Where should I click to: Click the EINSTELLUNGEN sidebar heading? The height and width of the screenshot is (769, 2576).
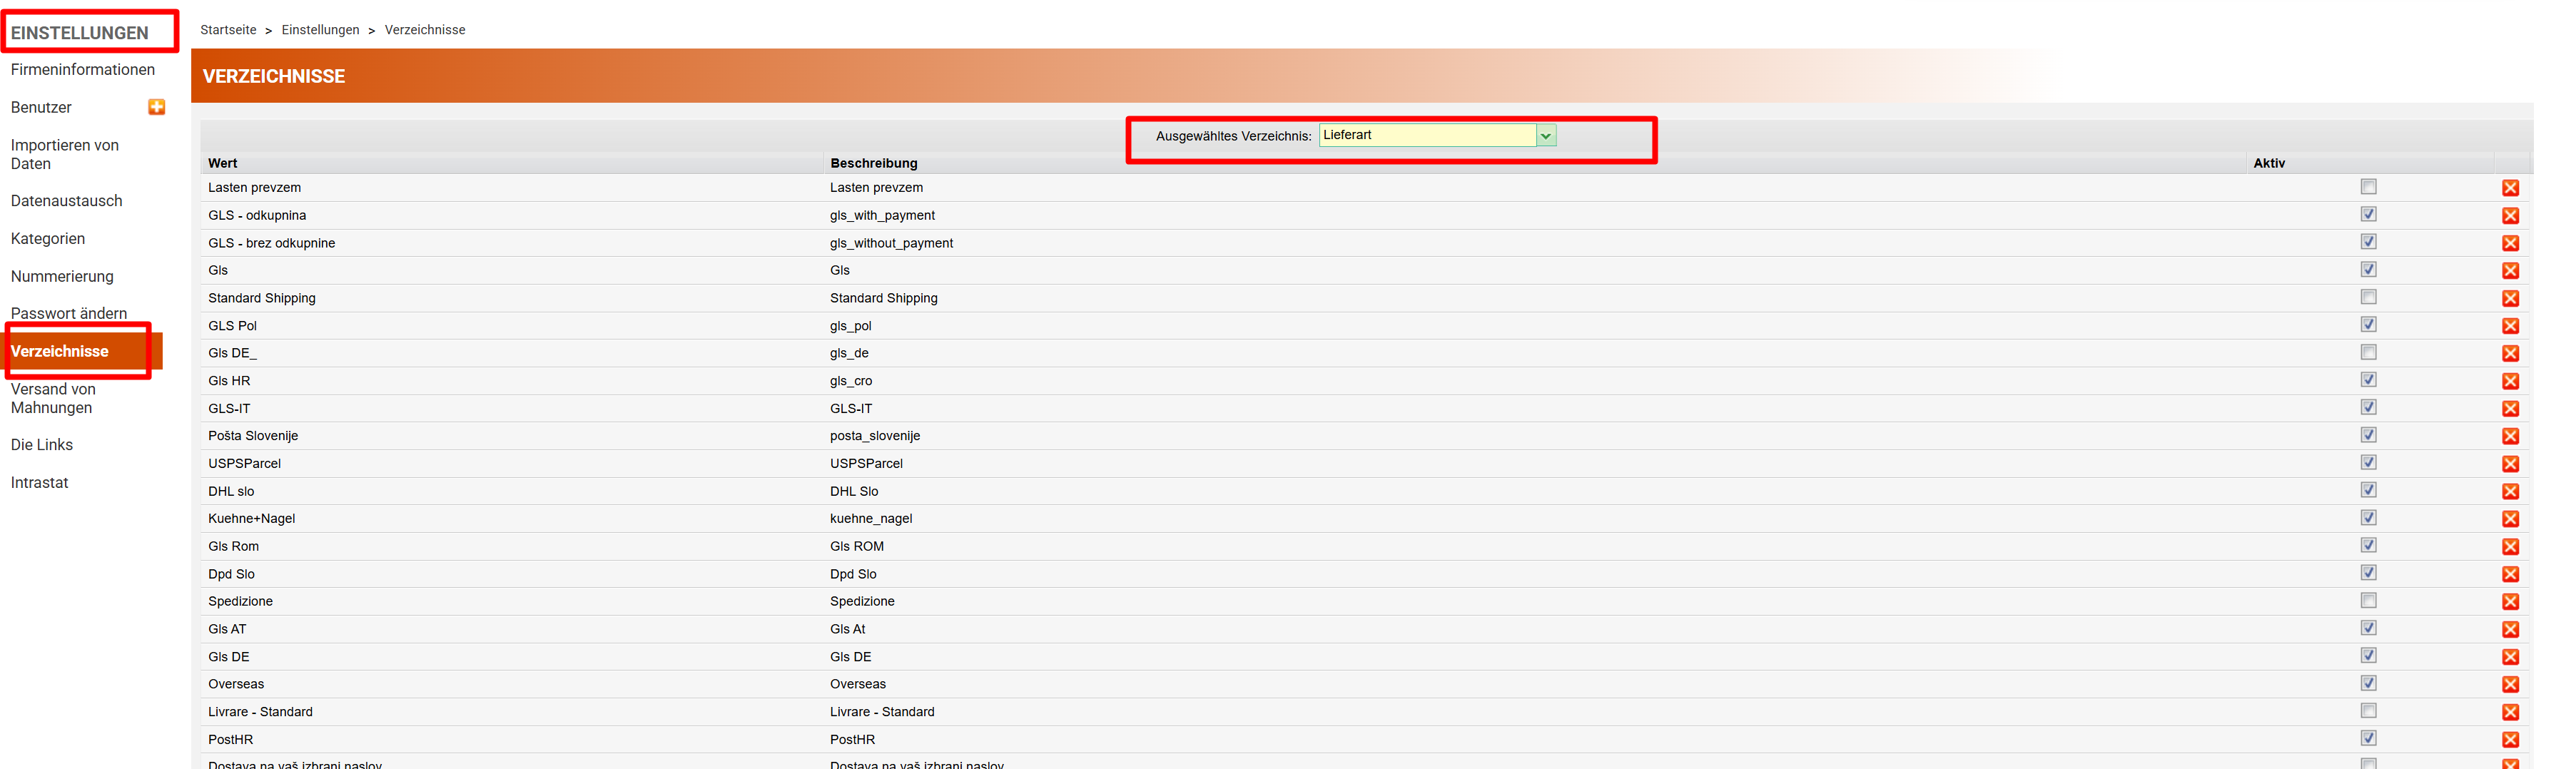pos(80,33)
